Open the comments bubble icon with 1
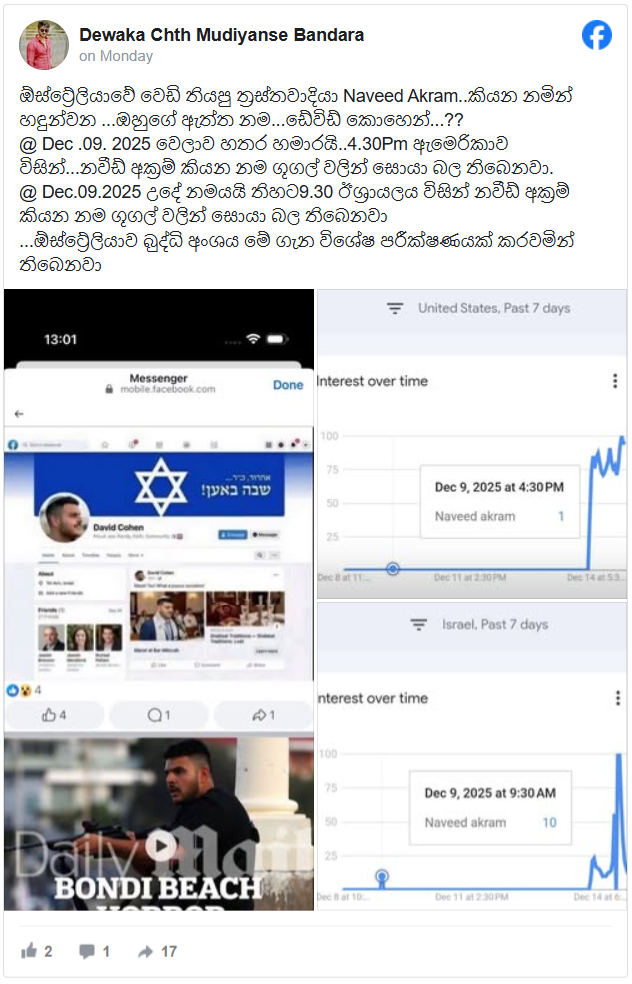 pos(87,952)
